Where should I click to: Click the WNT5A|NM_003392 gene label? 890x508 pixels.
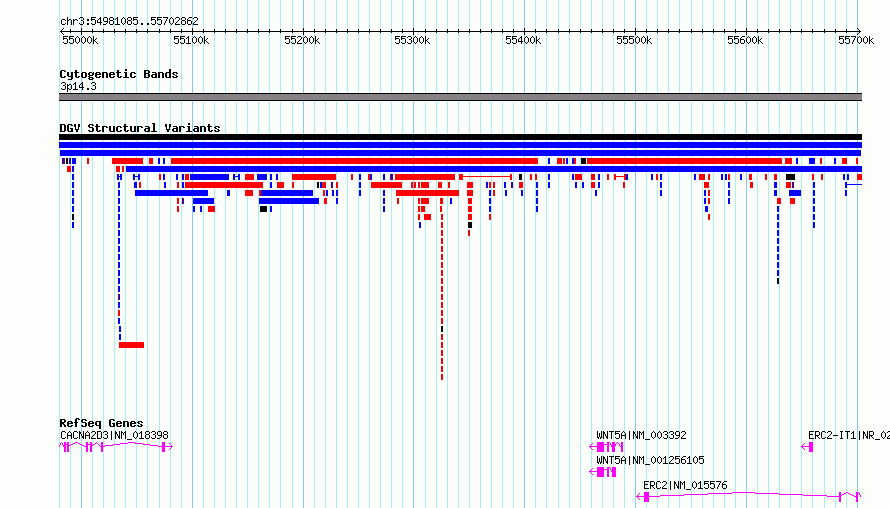click(x=641, y=435)
